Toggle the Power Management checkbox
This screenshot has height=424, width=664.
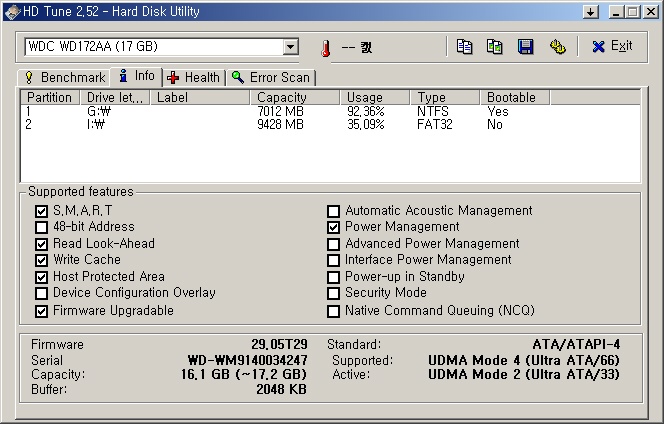333,227
